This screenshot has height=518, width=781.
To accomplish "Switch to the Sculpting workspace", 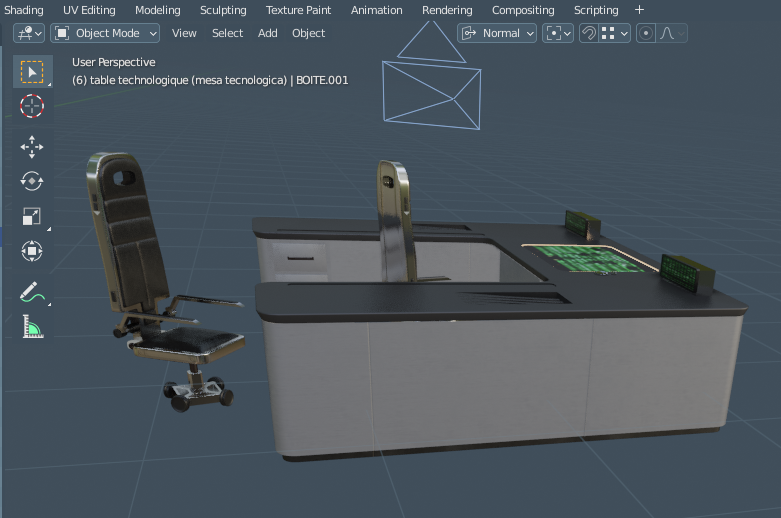I will (x=223, y=10).
